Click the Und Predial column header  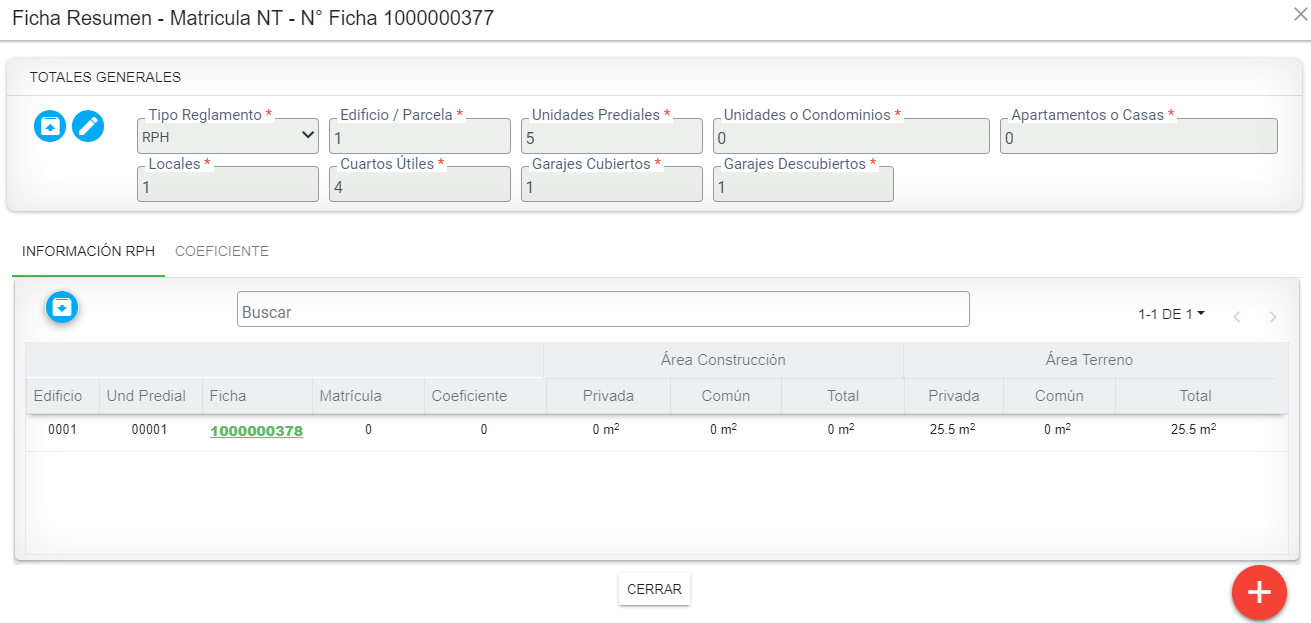click(146, 396)
